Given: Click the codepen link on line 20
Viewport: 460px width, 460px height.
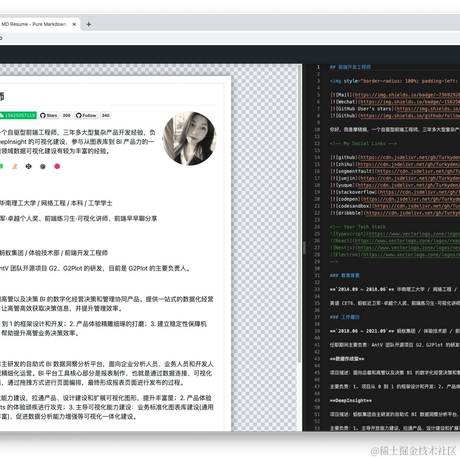Looking at the screenshot, I should (x=411, y=199).
